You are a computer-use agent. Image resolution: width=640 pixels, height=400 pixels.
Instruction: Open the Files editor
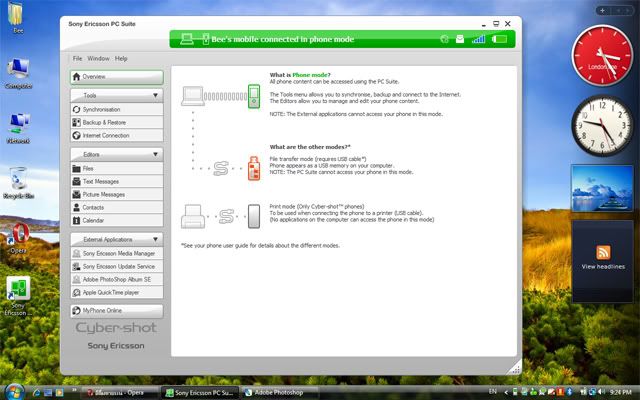click(117, 168)
